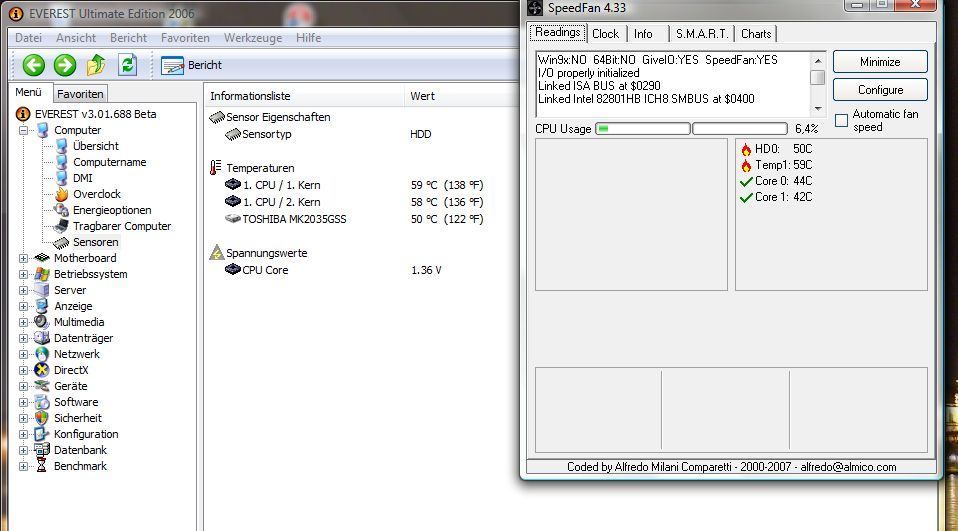Image resolution: width=958 pixels, height=531 pixels.
Task: Click the Benchmark hourglass icon
Action: point(42,466)
